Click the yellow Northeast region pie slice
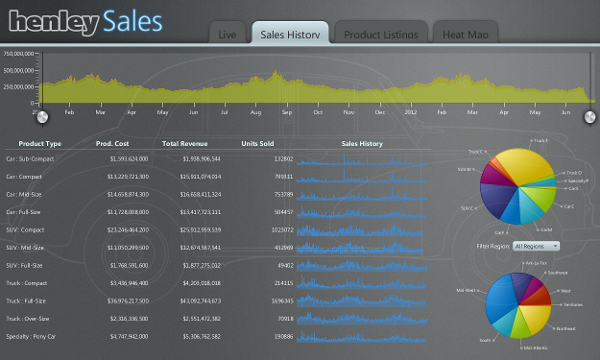Viewport: 600px width, 360px height. [536, 317]
